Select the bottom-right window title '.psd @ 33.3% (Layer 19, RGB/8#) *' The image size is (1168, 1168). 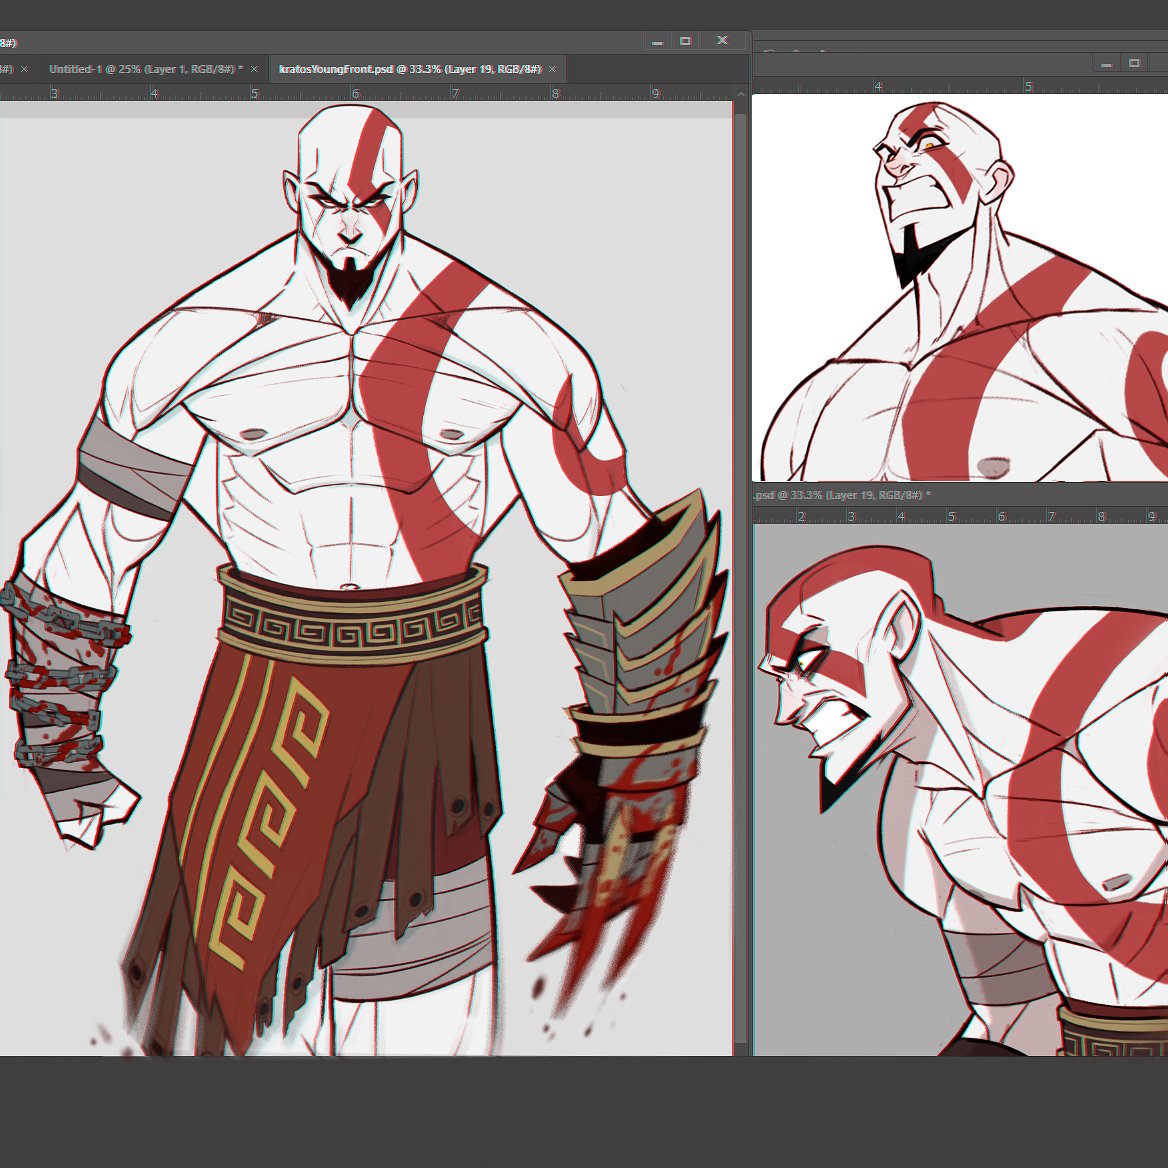click(842, 495)
